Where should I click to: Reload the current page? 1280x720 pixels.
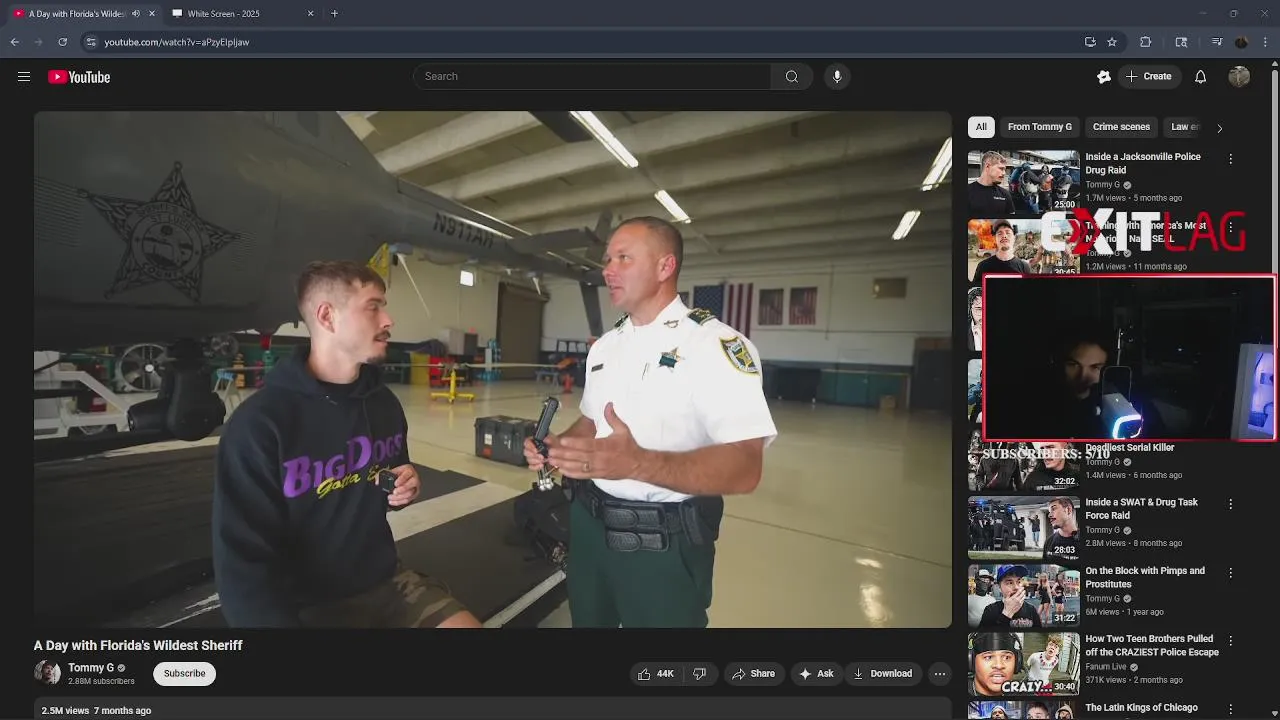[63, 42]
